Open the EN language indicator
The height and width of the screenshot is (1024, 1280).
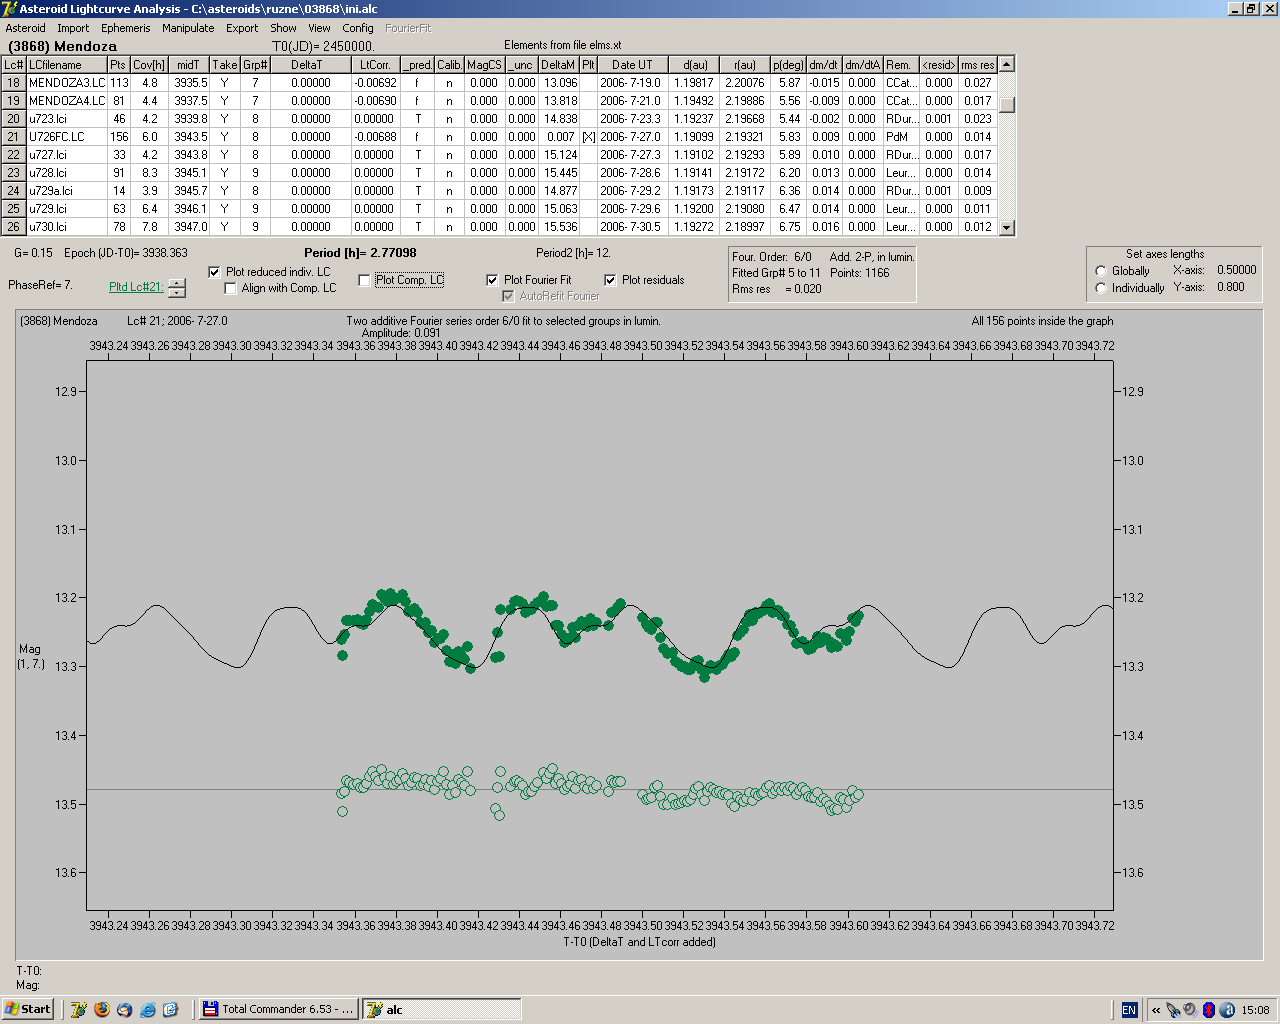[x=1129, y=1010]
